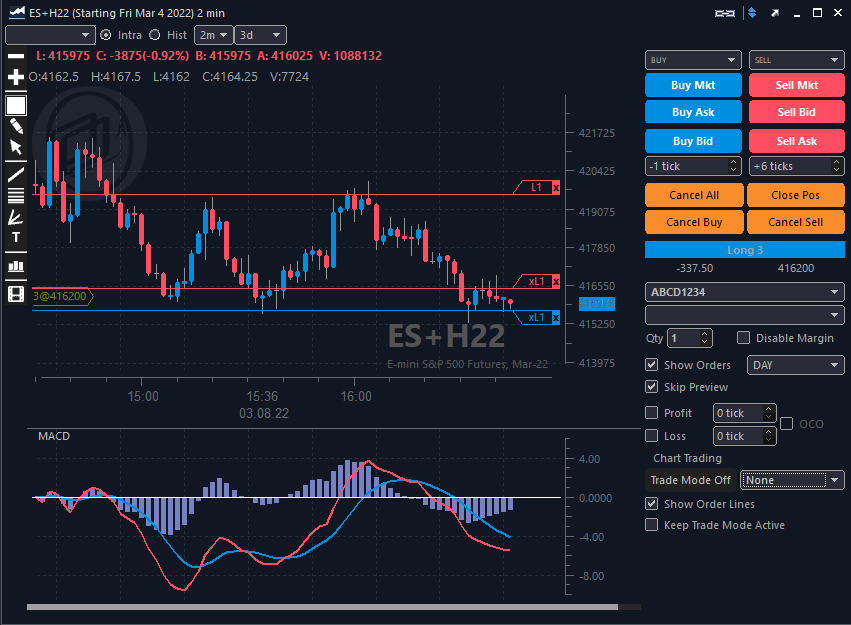Select the arrow pointer tool
This screenshot has height=625, width=851.
(x=16, y=147)
